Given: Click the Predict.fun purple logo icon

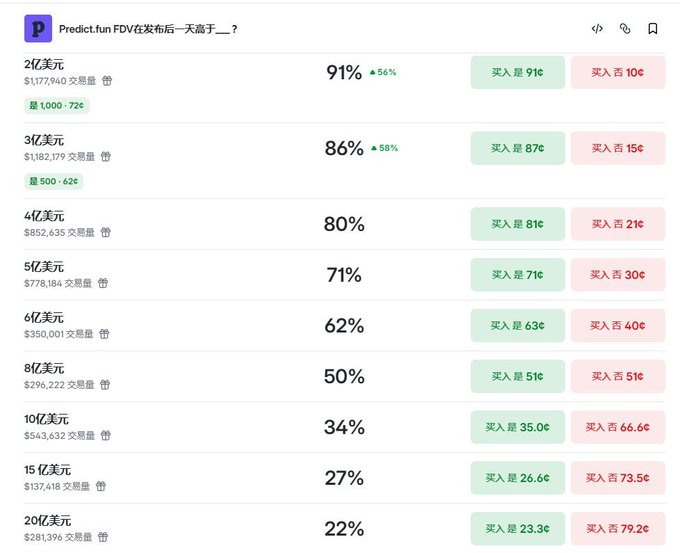Looking at the screenshot, I should 38,29.
